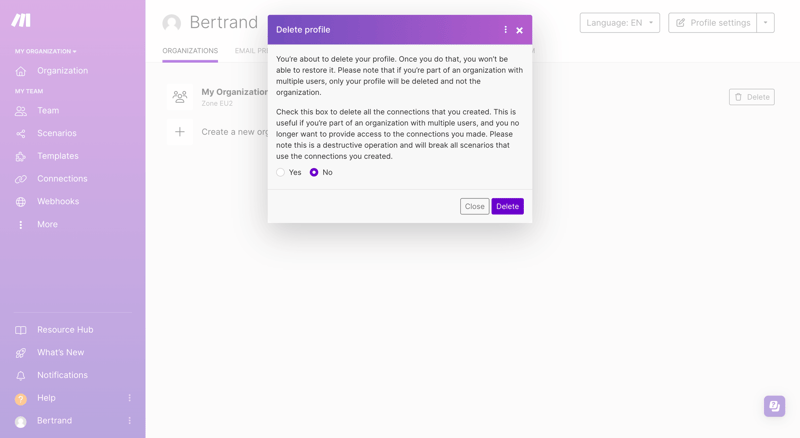Expand the Profile settings arrow dropdown
This screenshot has height=438, width=800.
tap(765, 23)
